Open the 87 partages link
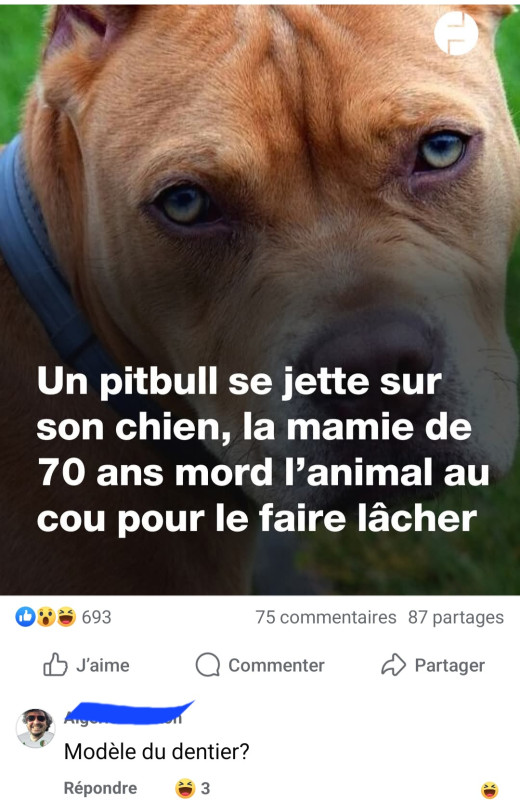 [x=456, y=617]
